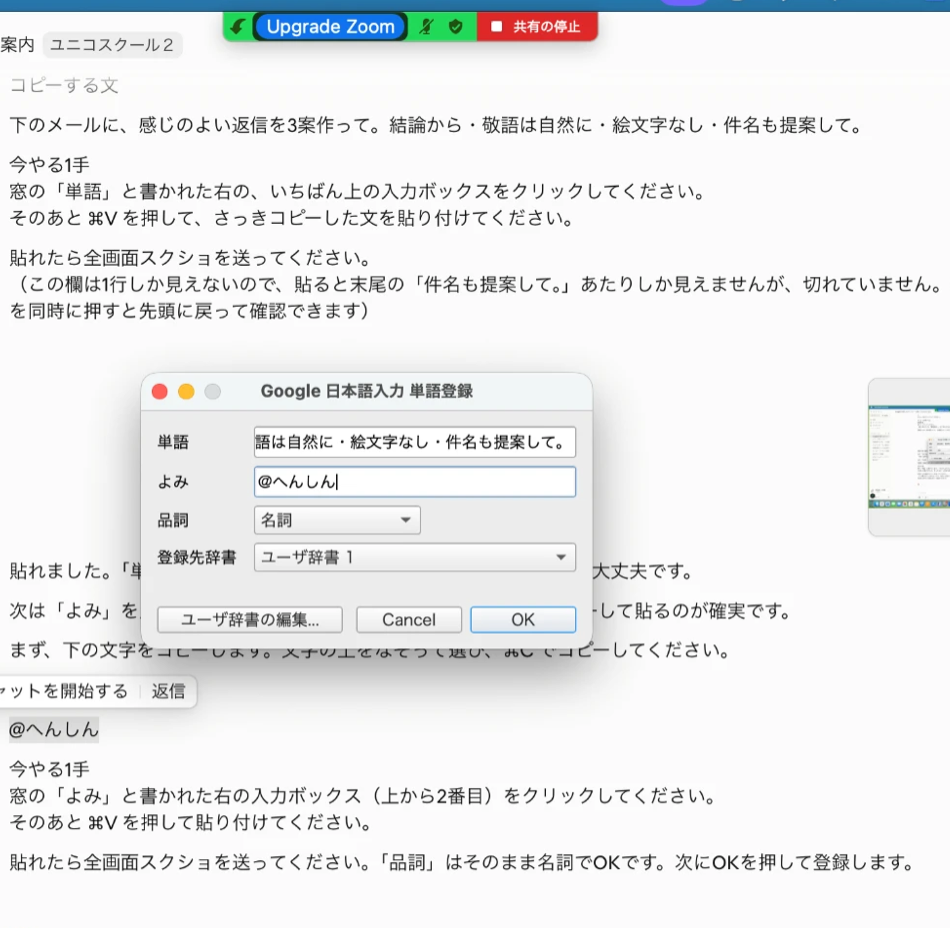This screenshot has height=928, width=950.
Task: Click the green arrow icon in Zoom share bar
Action: (238, 27)
